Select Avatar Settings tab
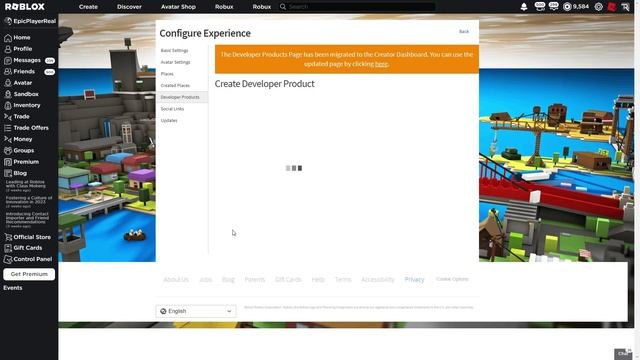Viewport: 640px width, 360px height. [x=175, y=62]
